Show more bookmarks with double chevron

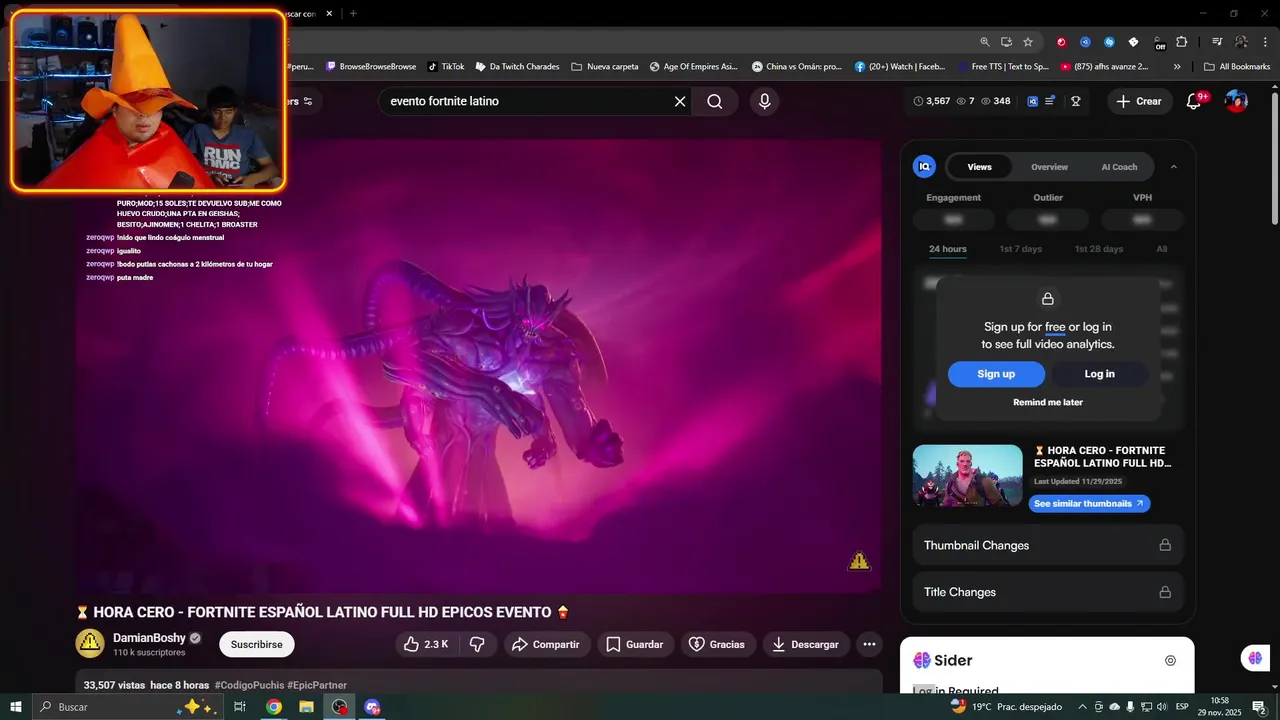(1177, 67)
